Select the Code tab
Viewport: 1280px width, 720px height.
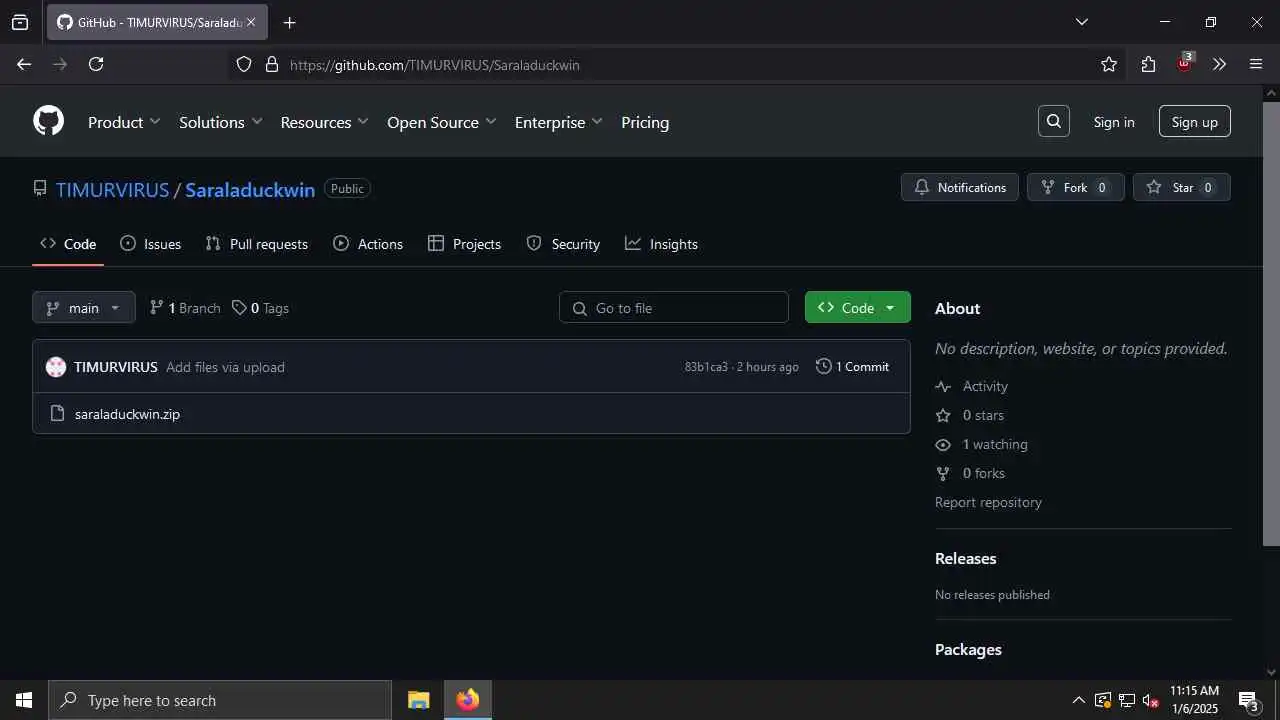[68, 244]
